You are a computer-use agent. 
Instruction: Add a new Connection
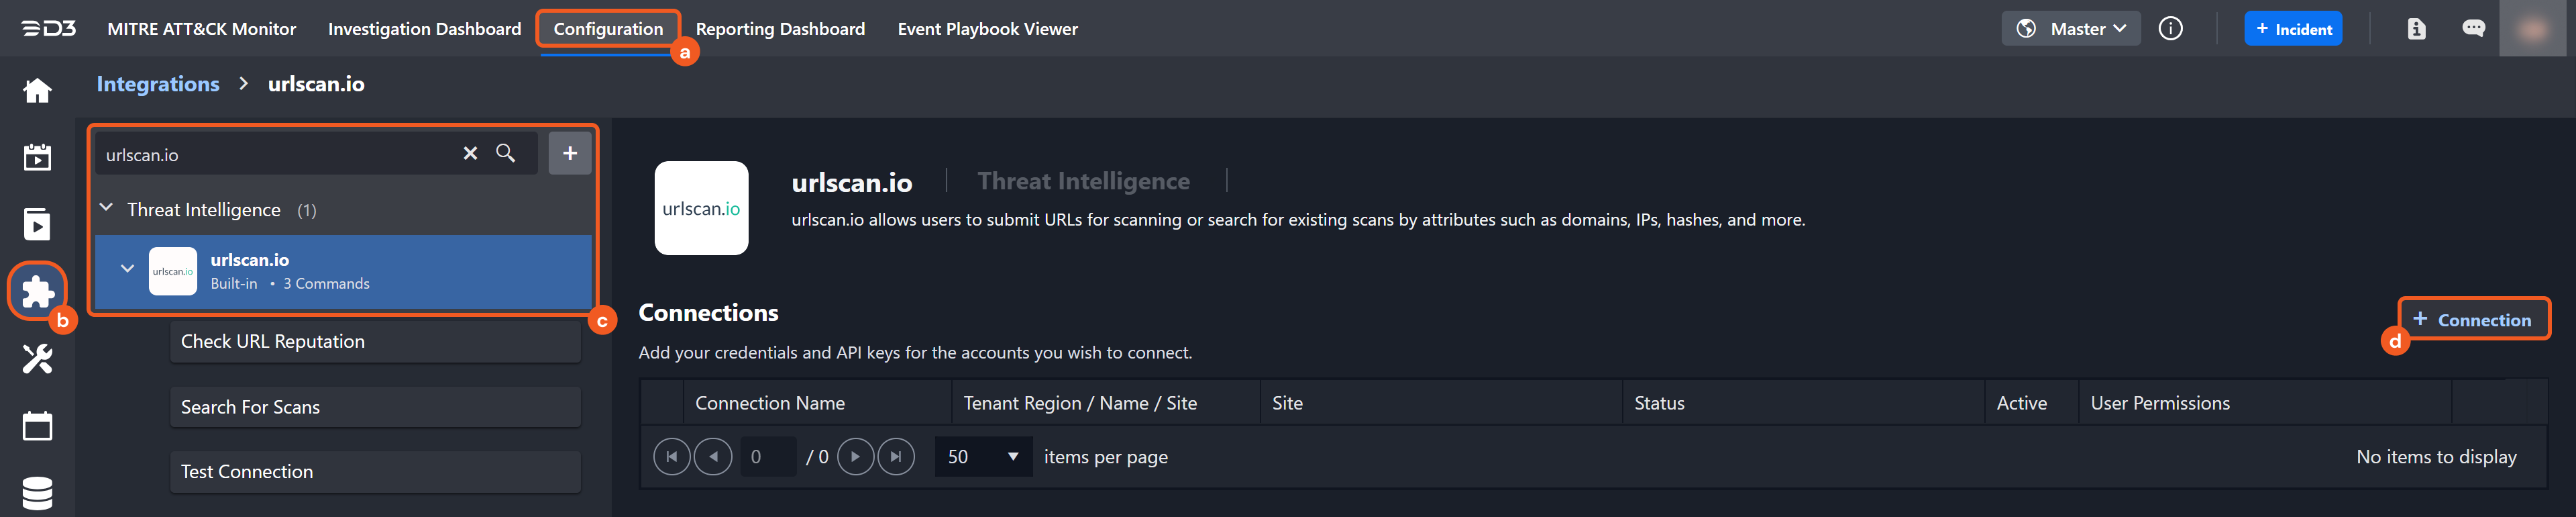[2472, 320]
